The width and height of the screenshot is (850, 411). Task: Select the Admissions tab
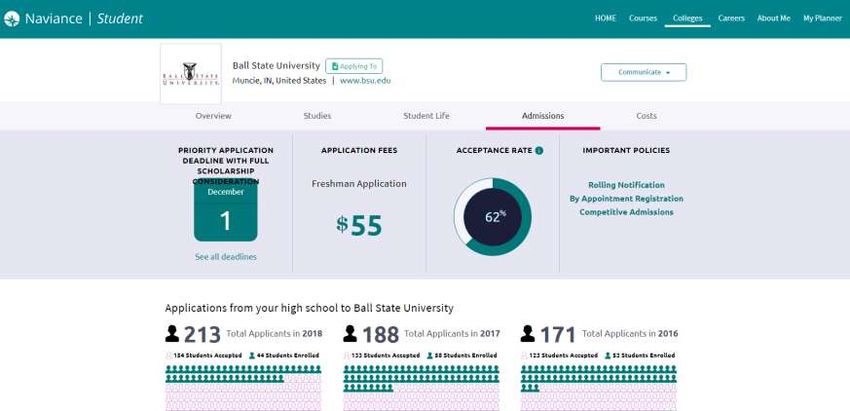coord(543,116)
